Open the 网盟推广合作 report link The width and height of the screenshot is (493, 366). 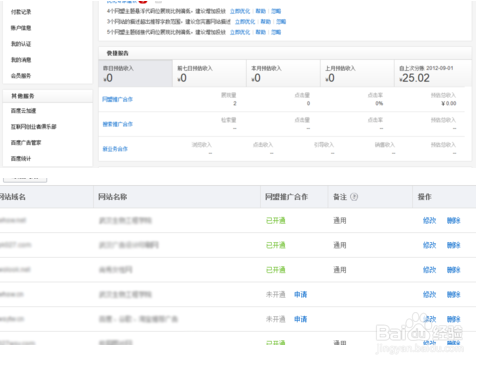click(117, 99)
